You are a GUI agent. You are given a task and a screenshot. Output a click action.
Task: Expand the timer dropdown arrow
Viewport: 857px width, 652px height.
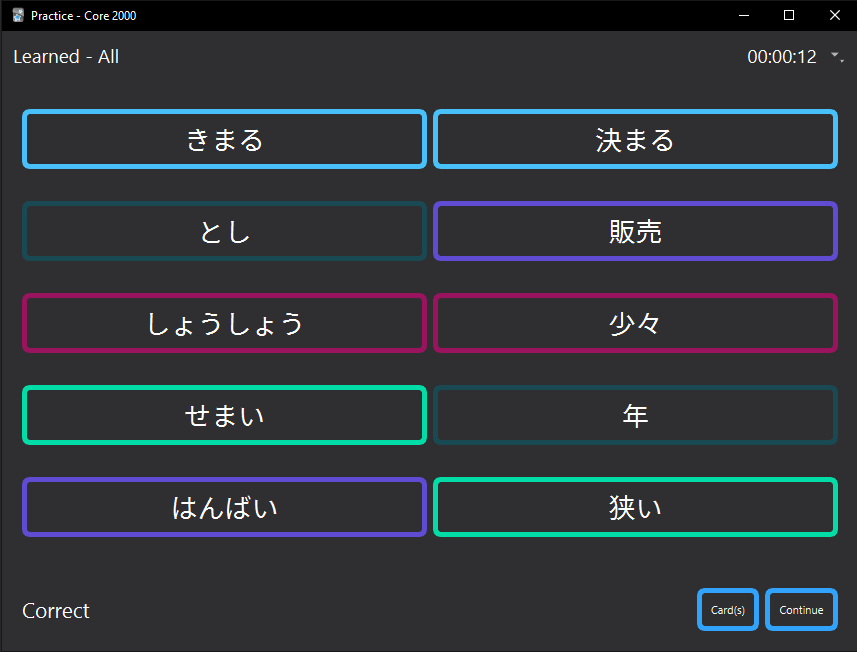tap(836, 58)
